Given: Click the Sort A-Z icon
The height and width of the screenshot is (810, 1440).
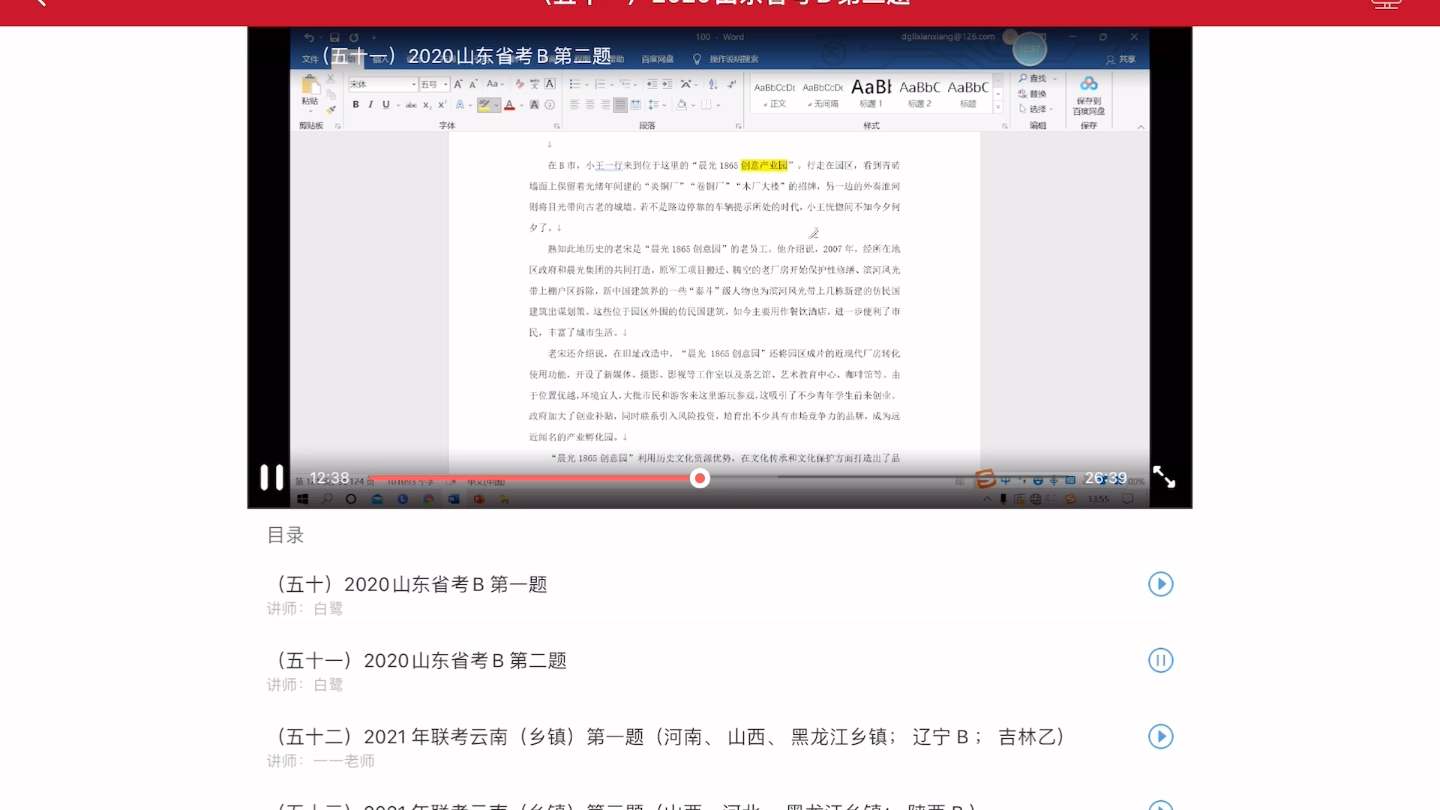Looking at the screenshot, I should pyautogui.click(x=713, y=84).
